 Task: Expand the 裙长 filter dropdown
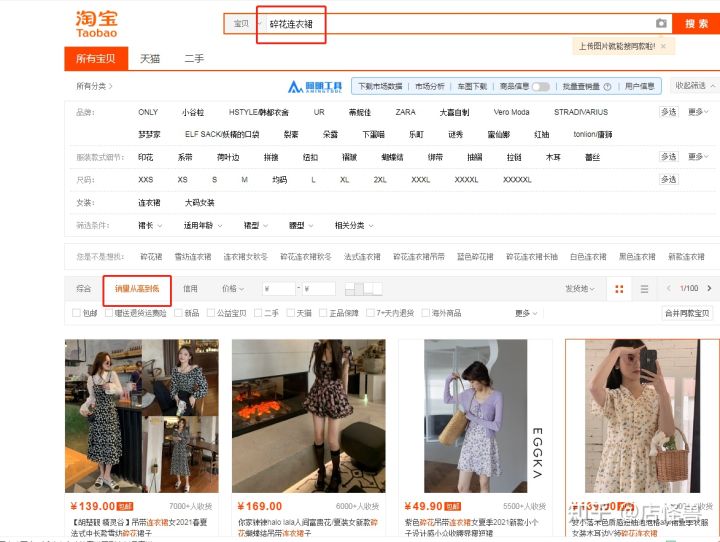[x=150, y=226]
